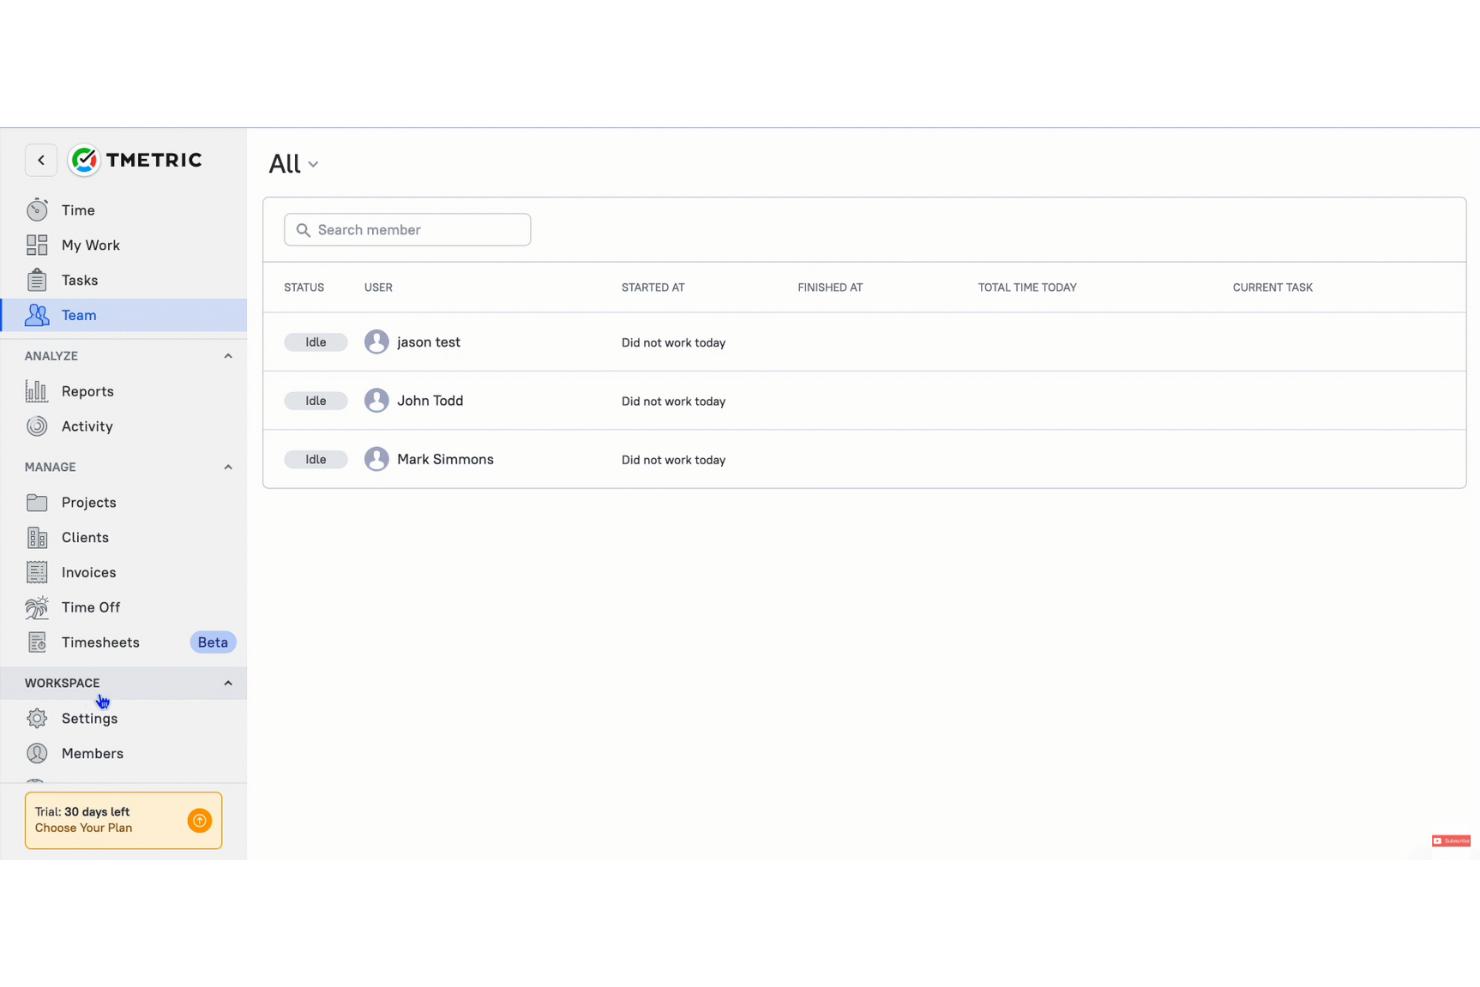This screenshot has height=987, width=1480.
Task: Click the Search member input field
Action: point(407,229)
